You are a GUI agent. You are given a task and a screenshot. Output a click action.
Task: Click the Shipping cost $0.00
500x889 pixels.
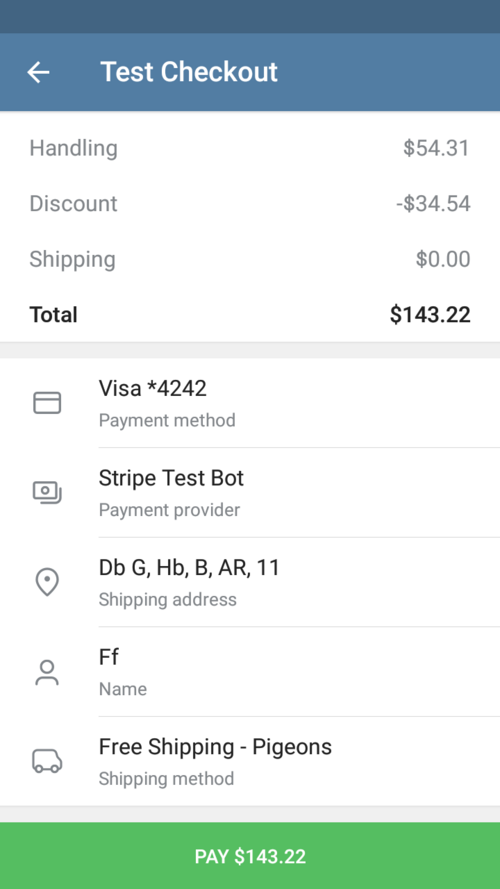[443, 259]
